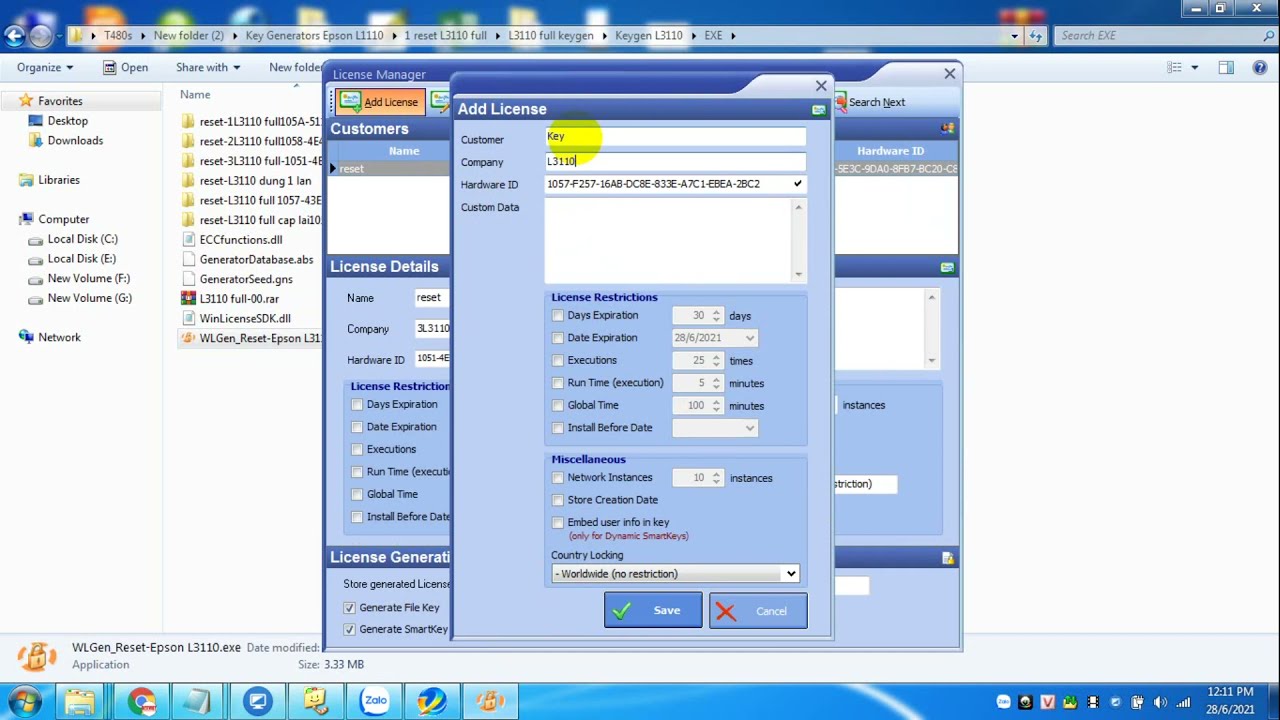Viewport: 1280px width, 720px height.
Task: Select Local Disk (C:)
Action: (x=82, y=239)
